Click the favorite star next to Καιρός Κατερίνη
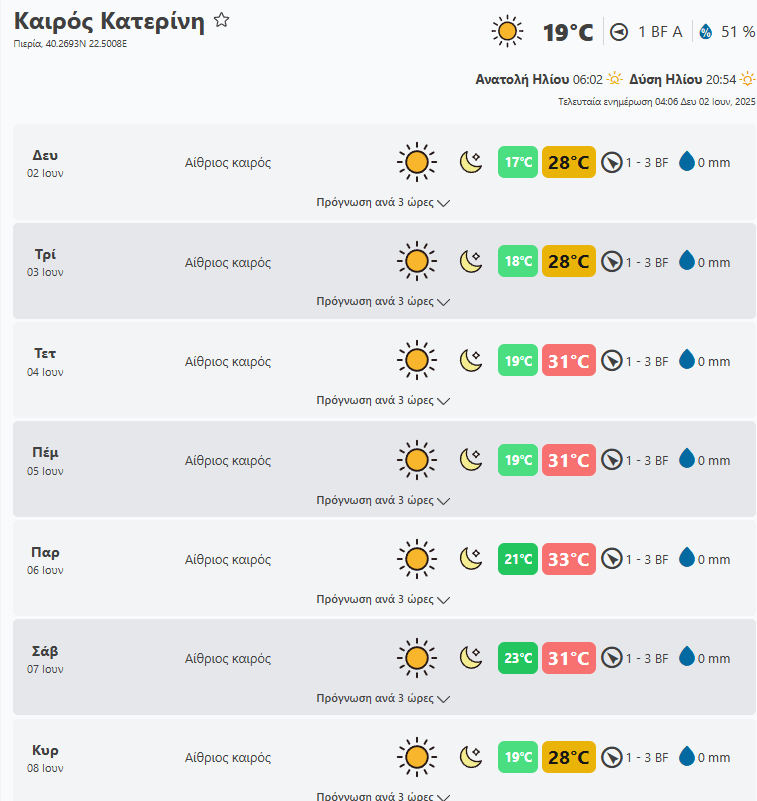757x801 pixels. click(222, 20)
